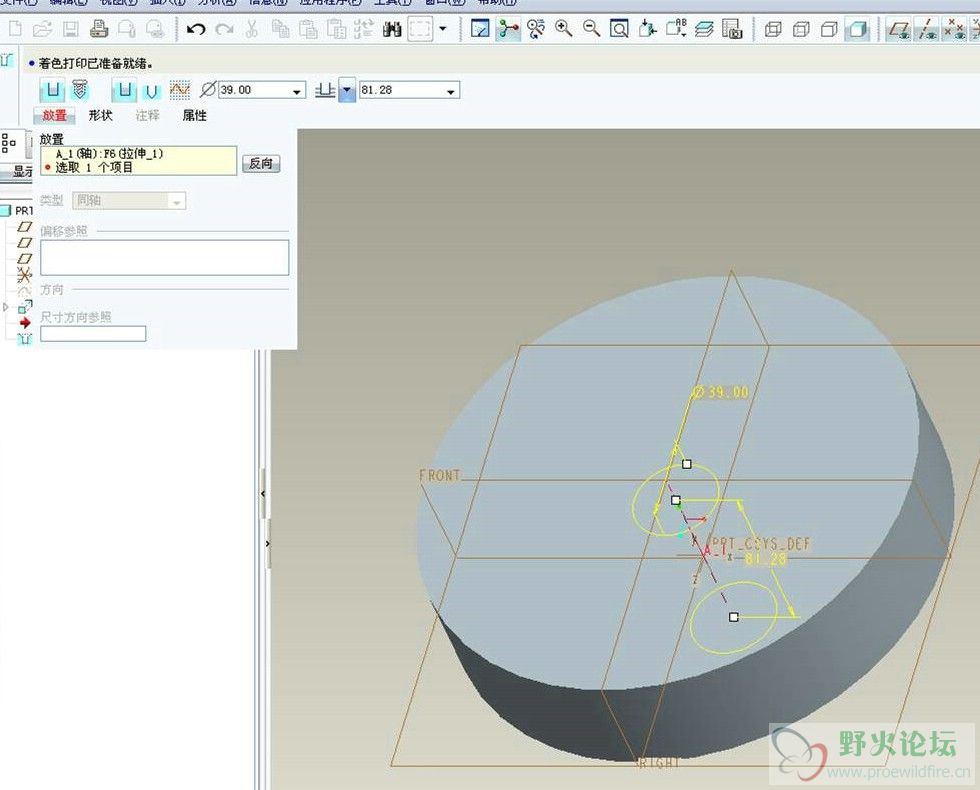Open the 类型 type combo box

pyautogui.click(x=129, y=201)
